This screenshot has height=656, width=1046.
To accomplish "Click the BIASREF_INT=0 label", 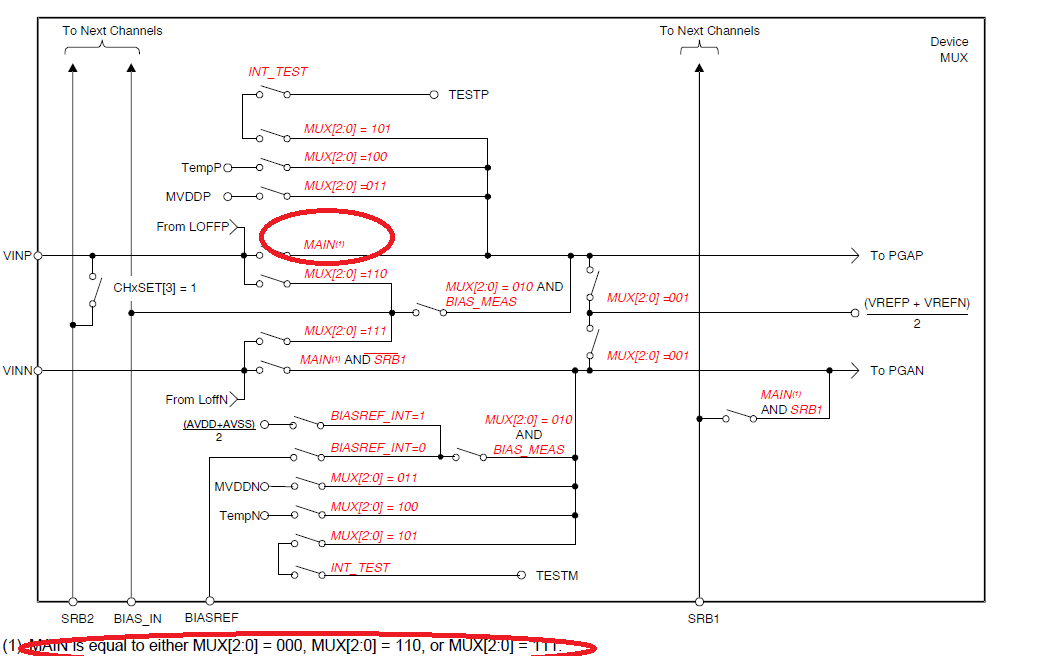I will click(x=378, y=448).
